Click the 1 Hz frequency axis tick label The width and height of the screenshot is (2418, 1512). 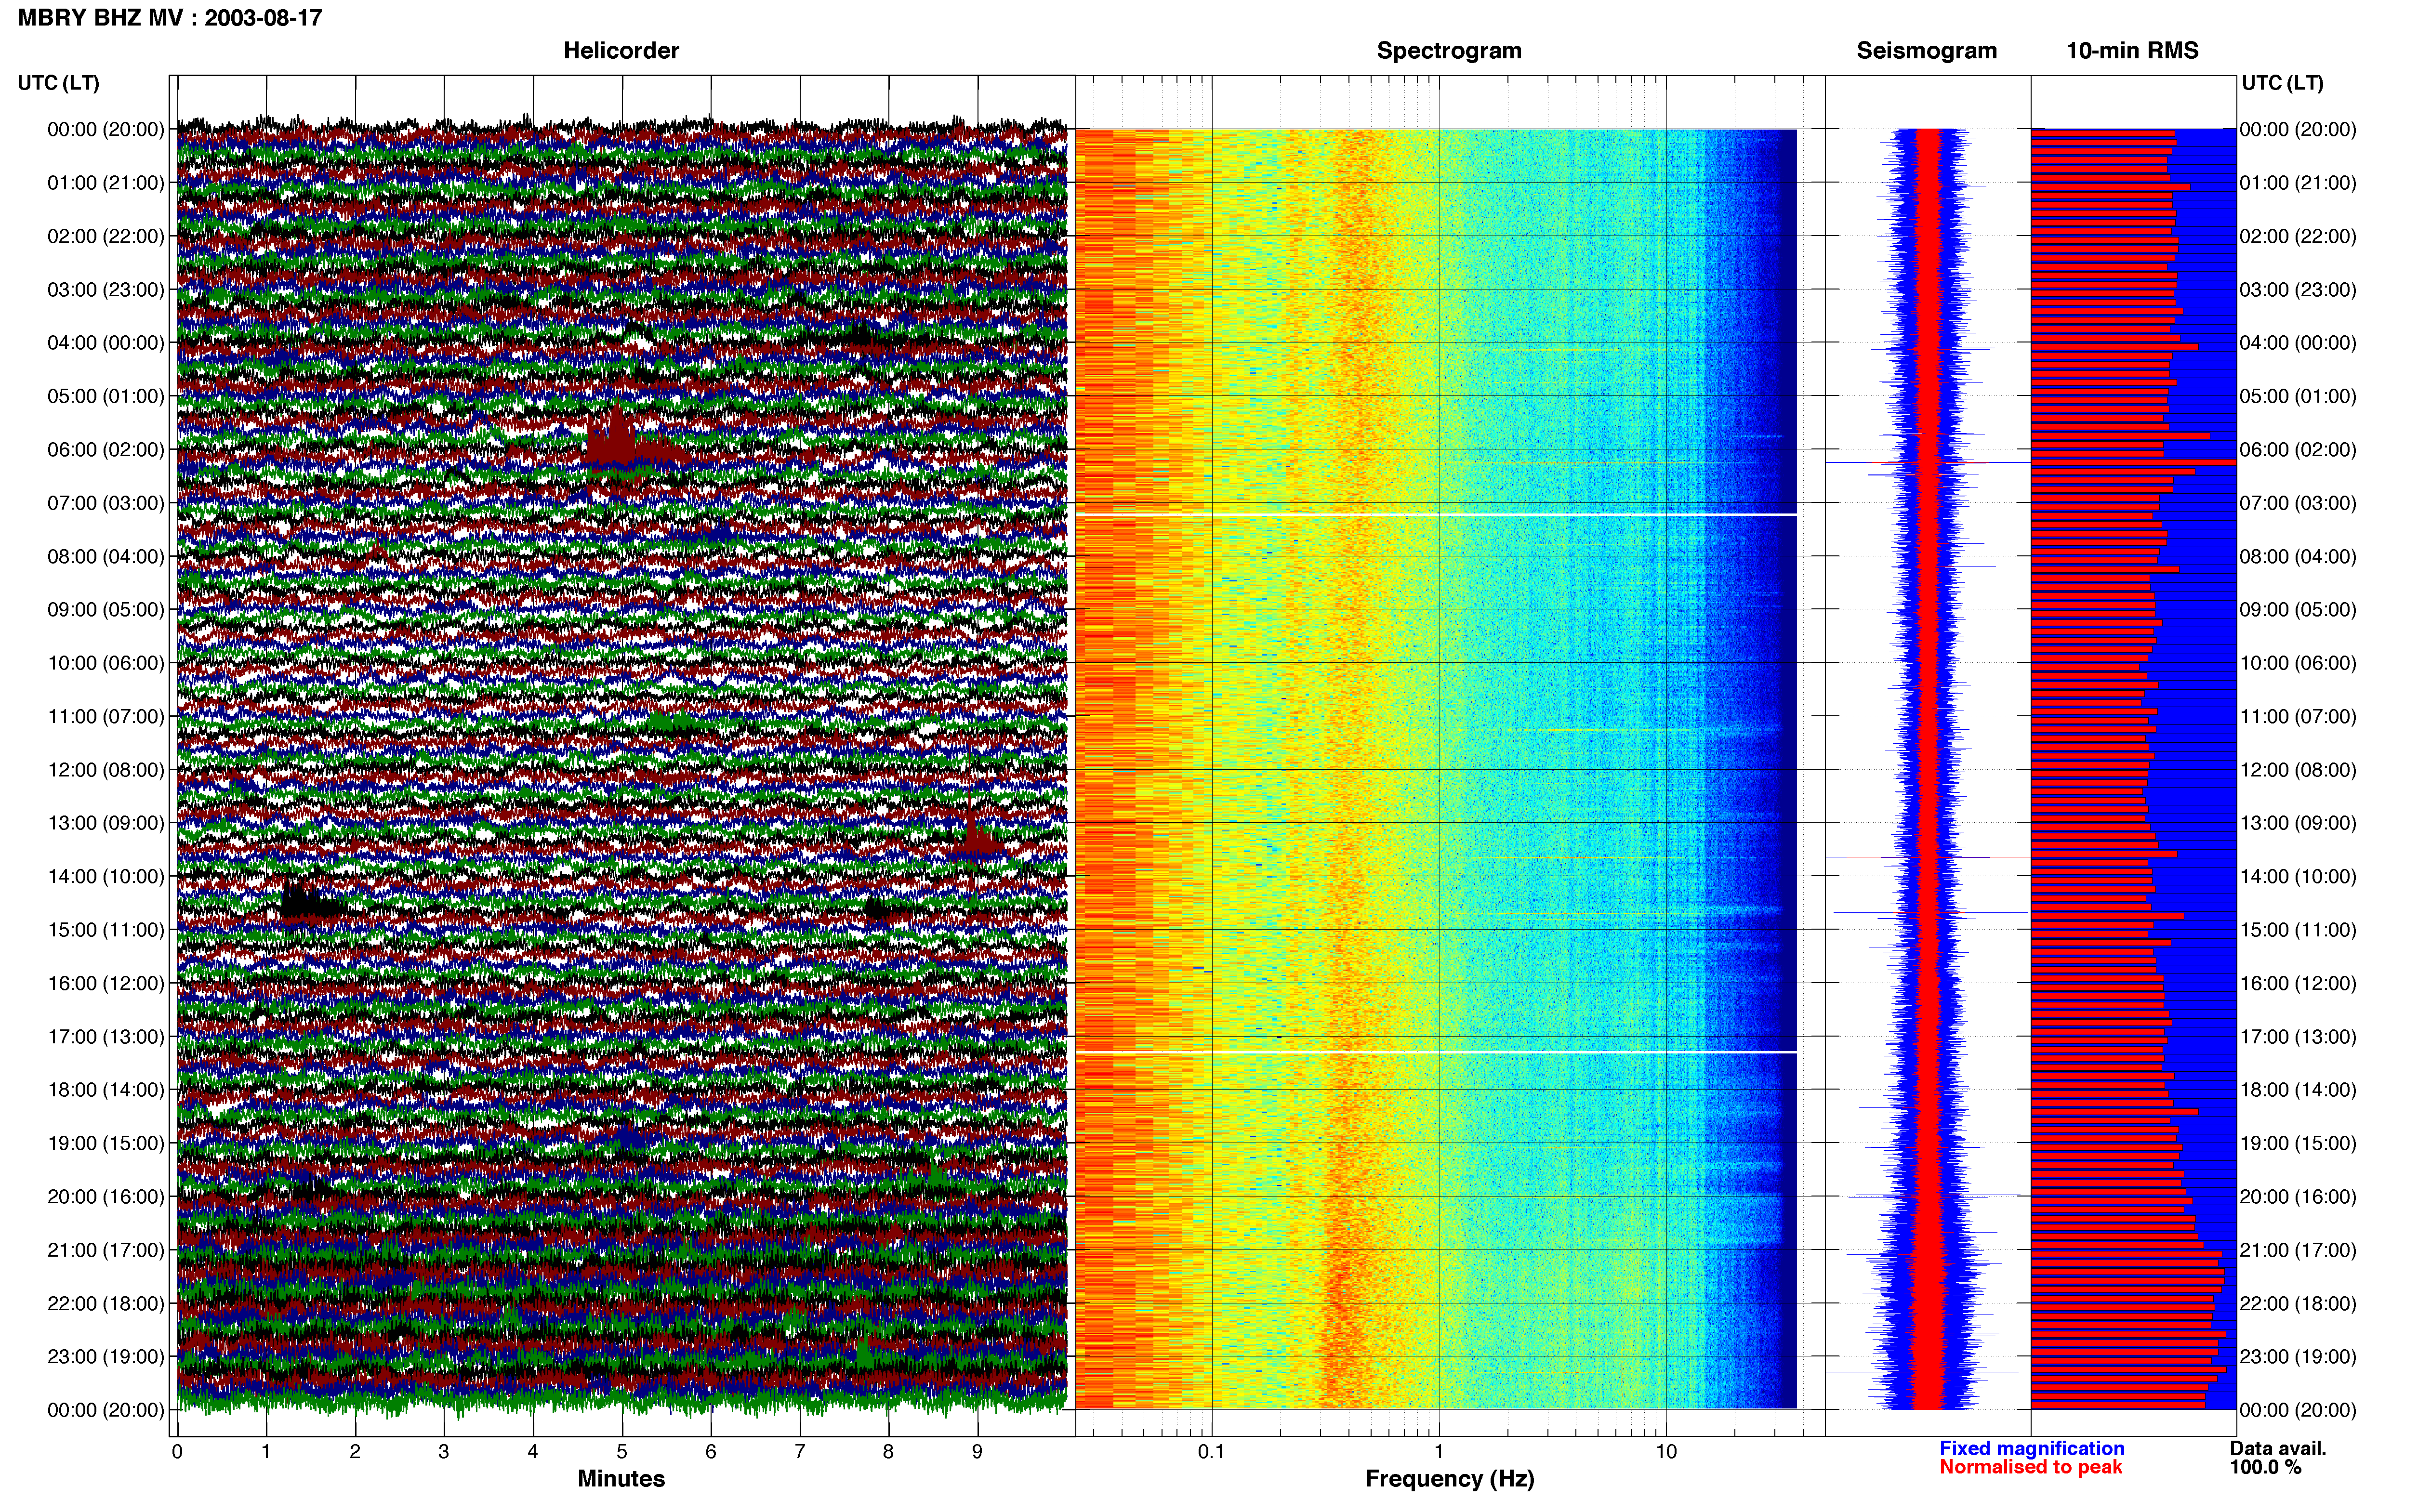[x=1439, y=1451]
